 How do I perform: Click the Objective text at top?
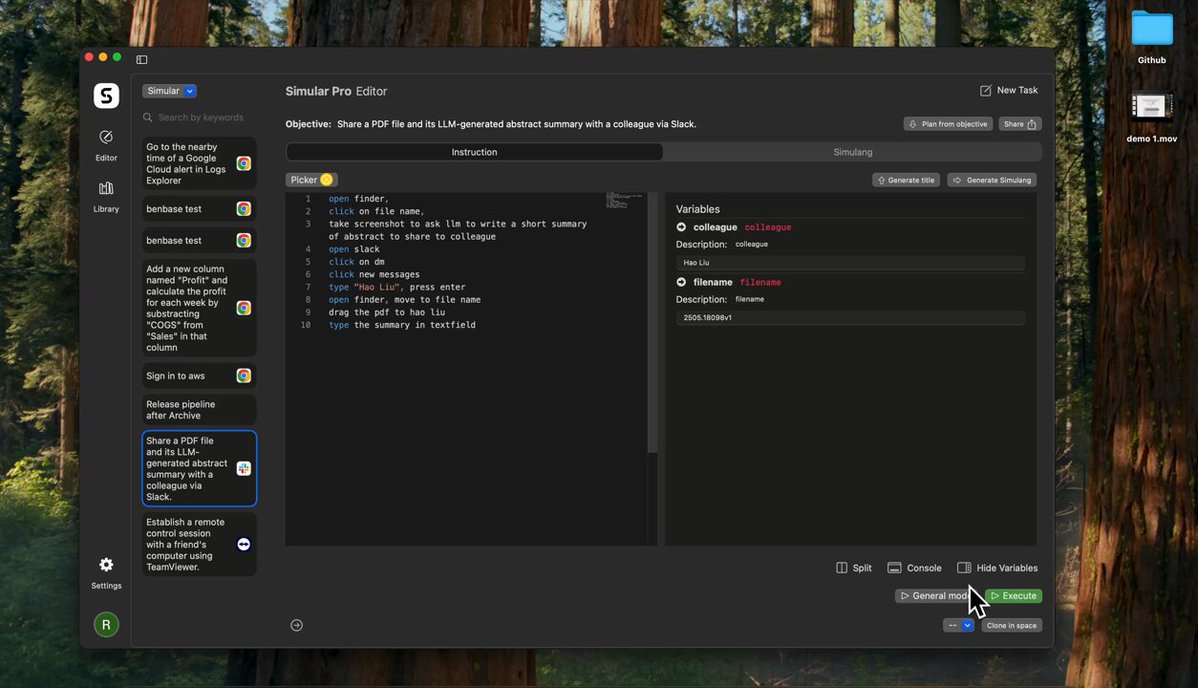pos(516,124)
